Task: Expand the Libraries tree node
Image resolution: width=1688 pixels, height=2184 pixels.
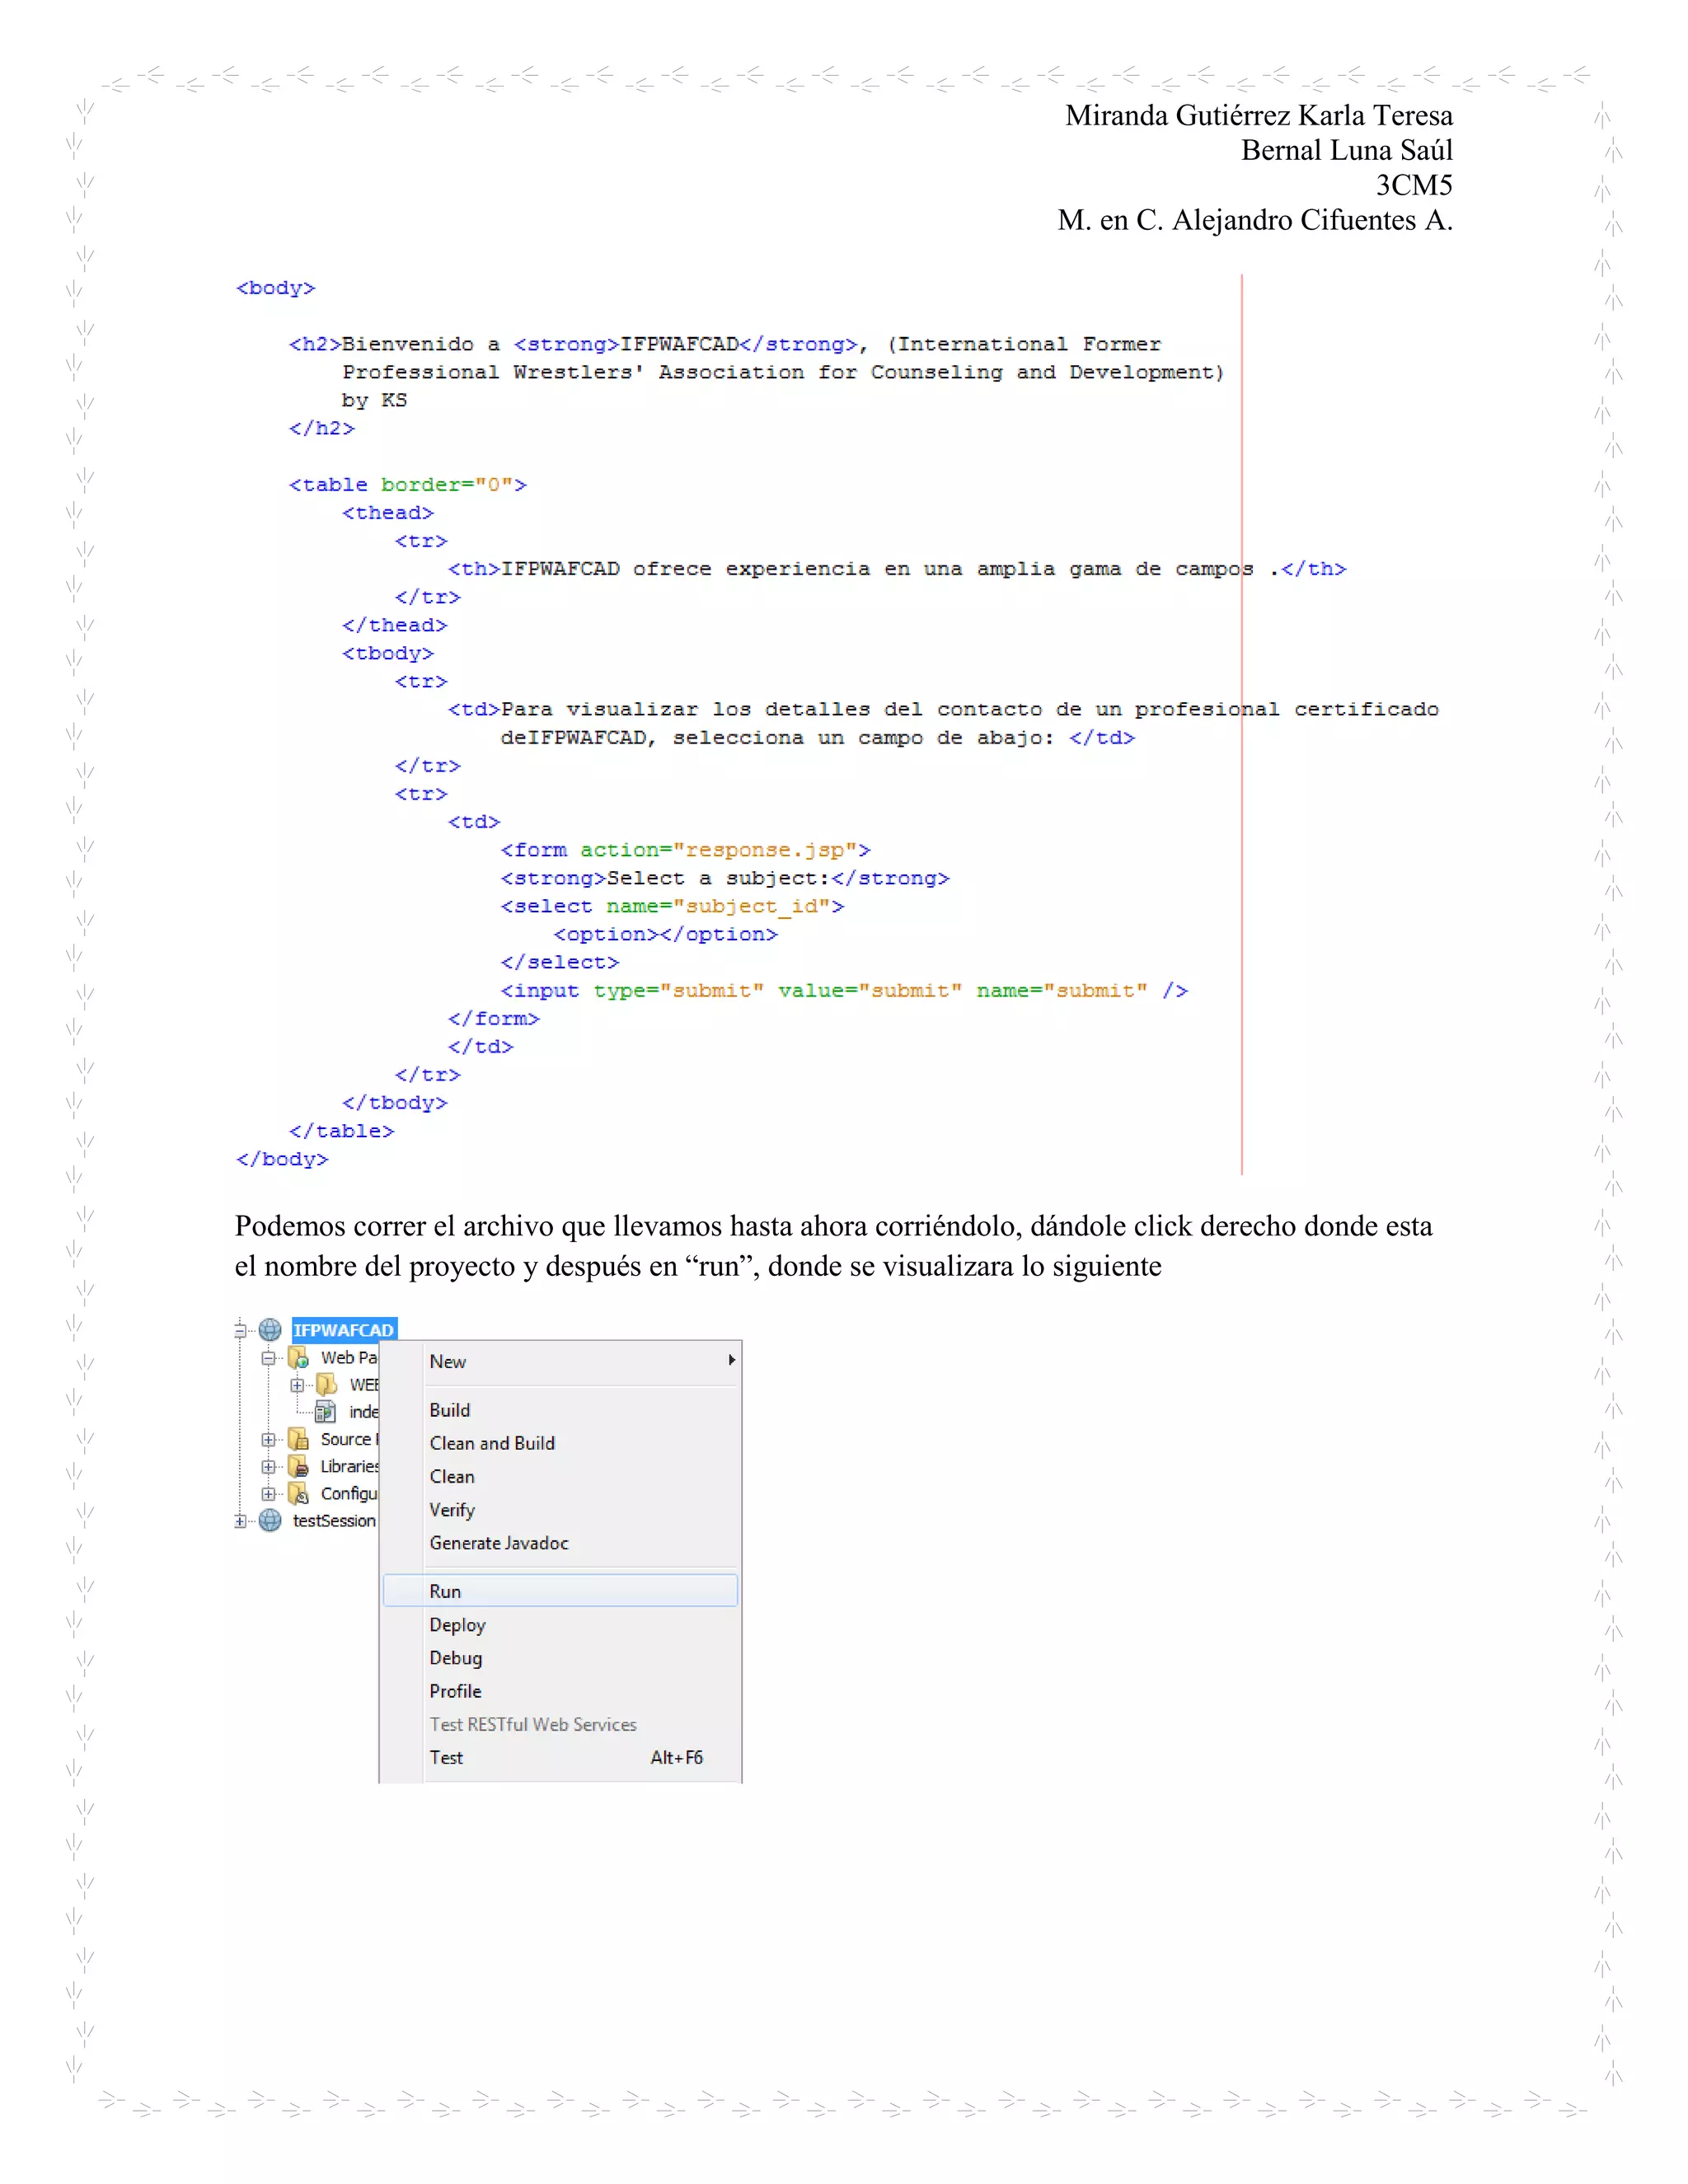Action: pyautogui.click(x=268, y=1467)
